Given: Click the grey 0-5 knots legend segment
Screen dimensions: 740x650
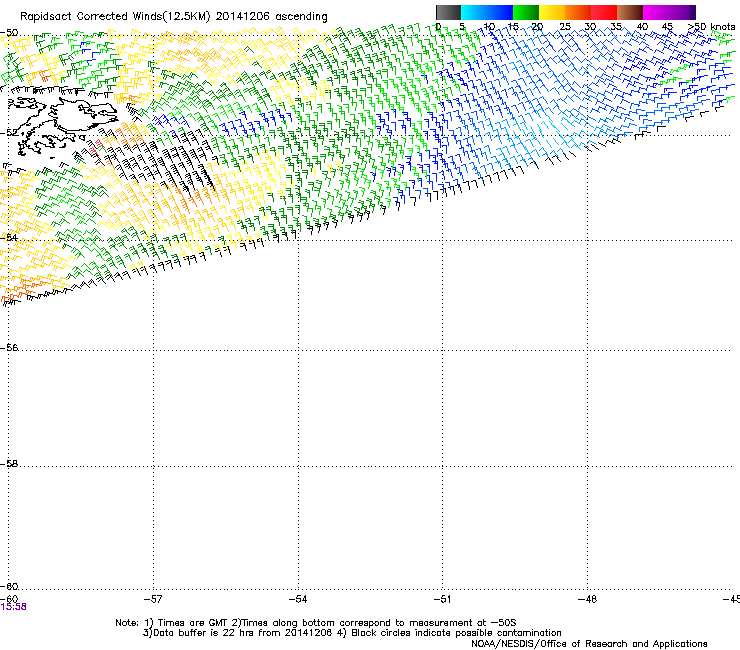Looking at the screenshot, I should point(448,12).
